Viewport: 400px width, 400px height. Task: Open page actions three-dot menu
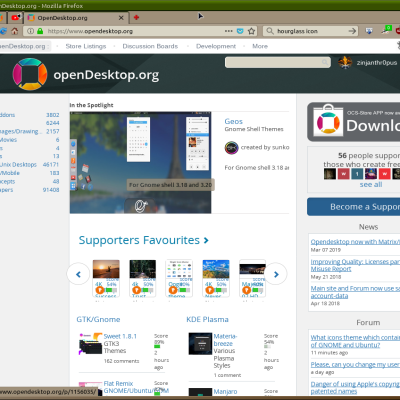(x=229, y=31)
